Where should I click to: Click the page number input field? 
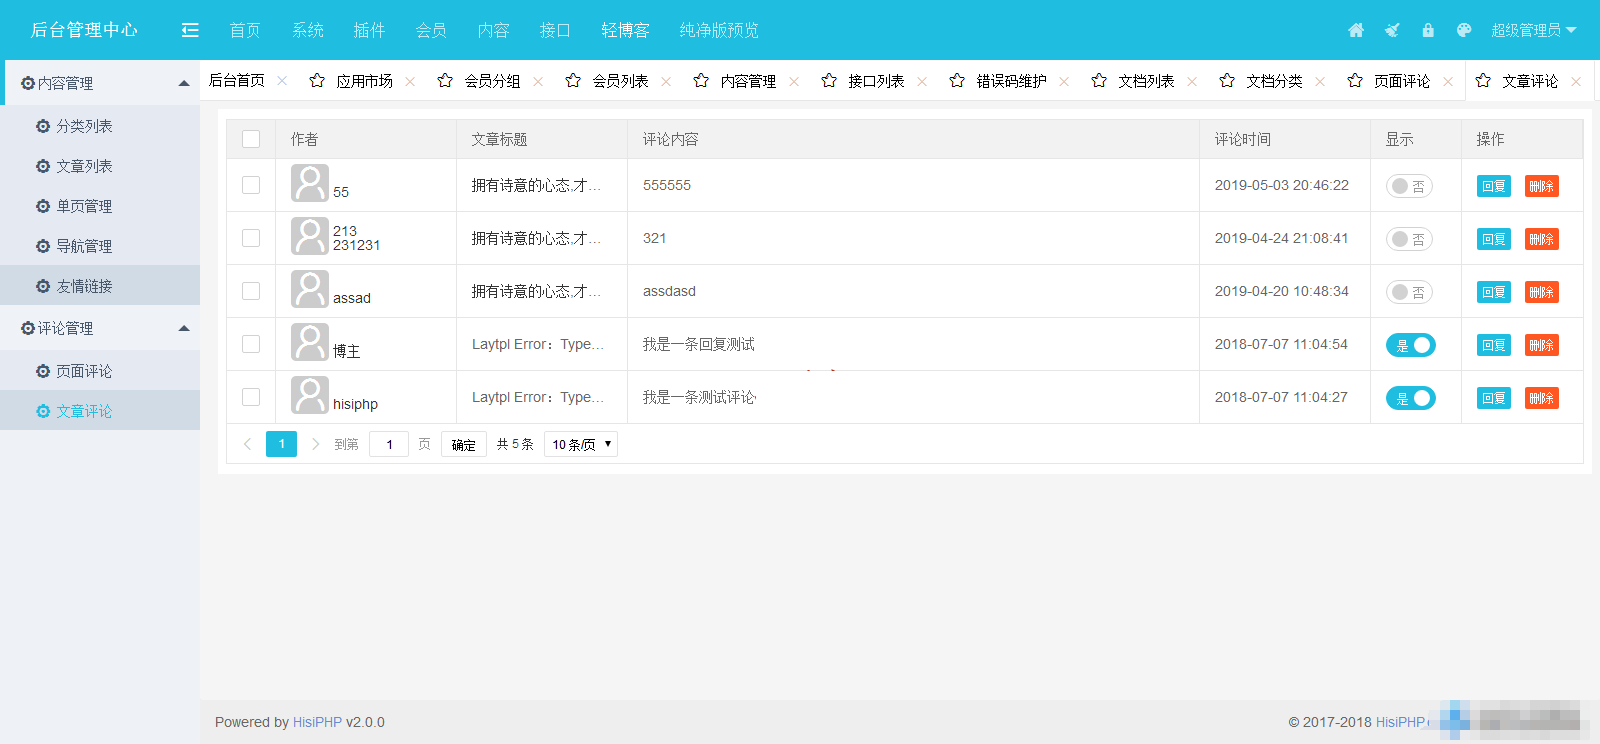(x=389, y=444)
